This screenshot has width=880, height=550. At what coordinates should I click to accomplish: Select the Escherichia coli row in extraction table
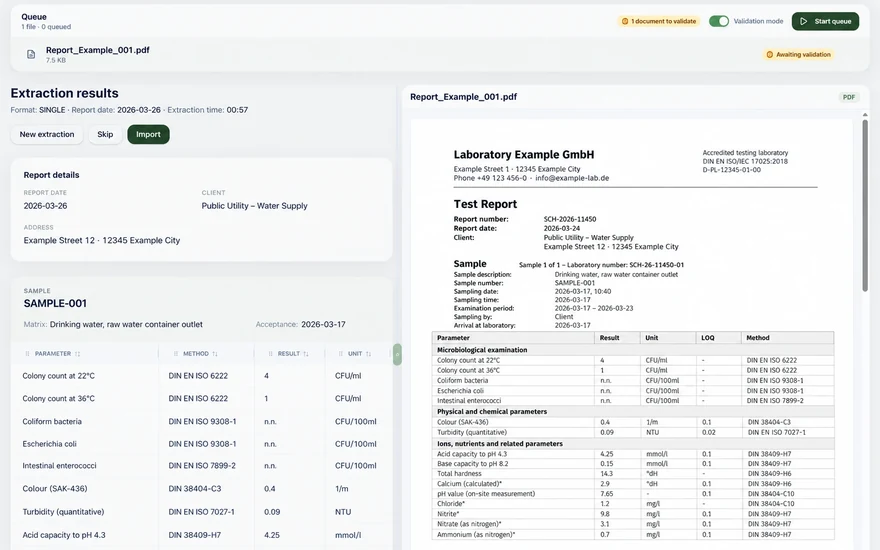pos(201,443)
